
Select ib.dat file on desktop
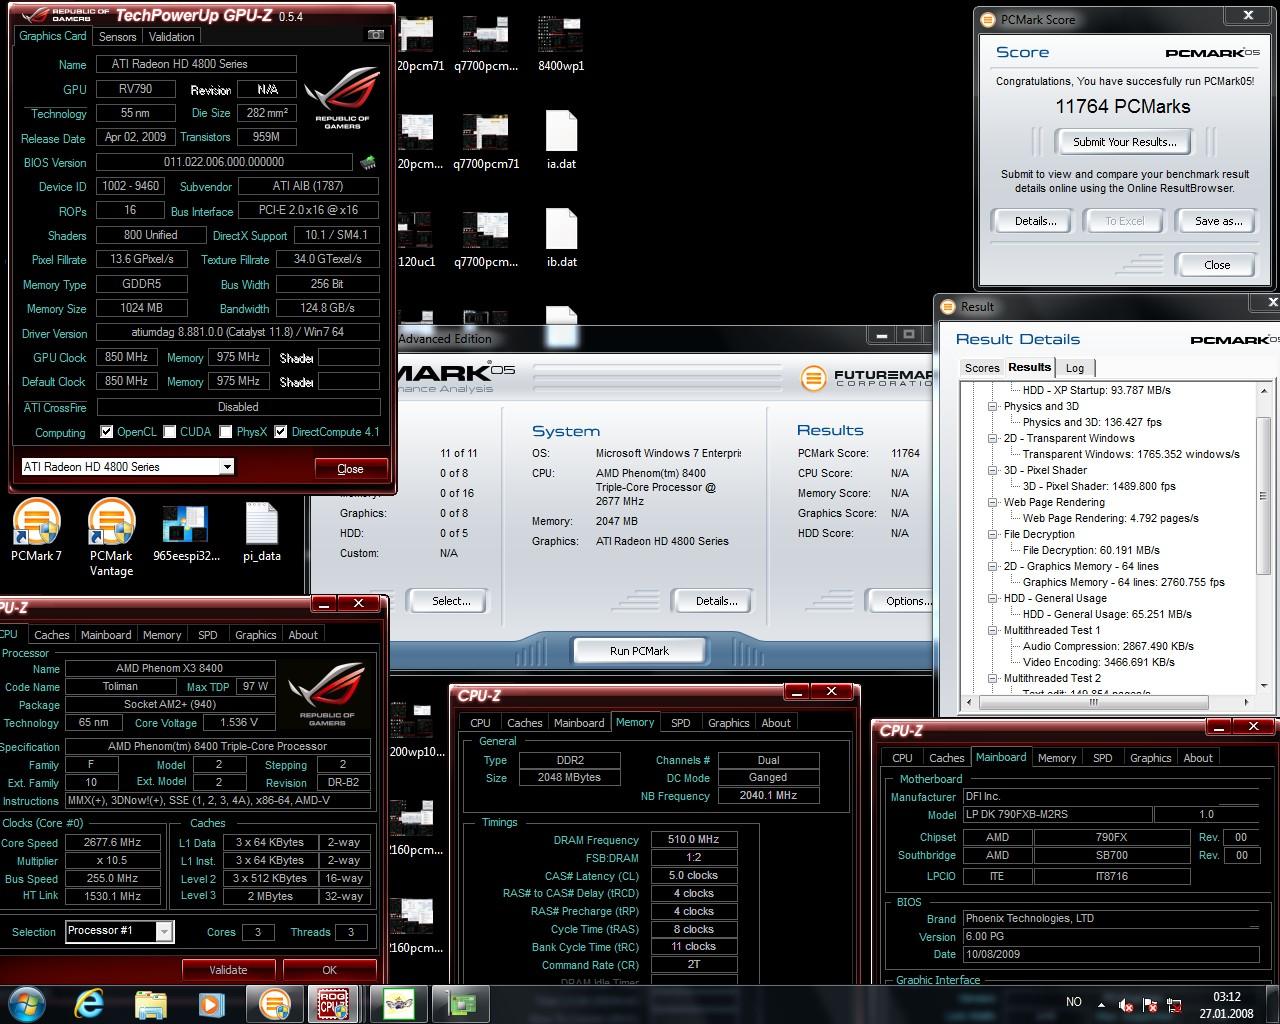pyautogui.click(x=561, y=238)
